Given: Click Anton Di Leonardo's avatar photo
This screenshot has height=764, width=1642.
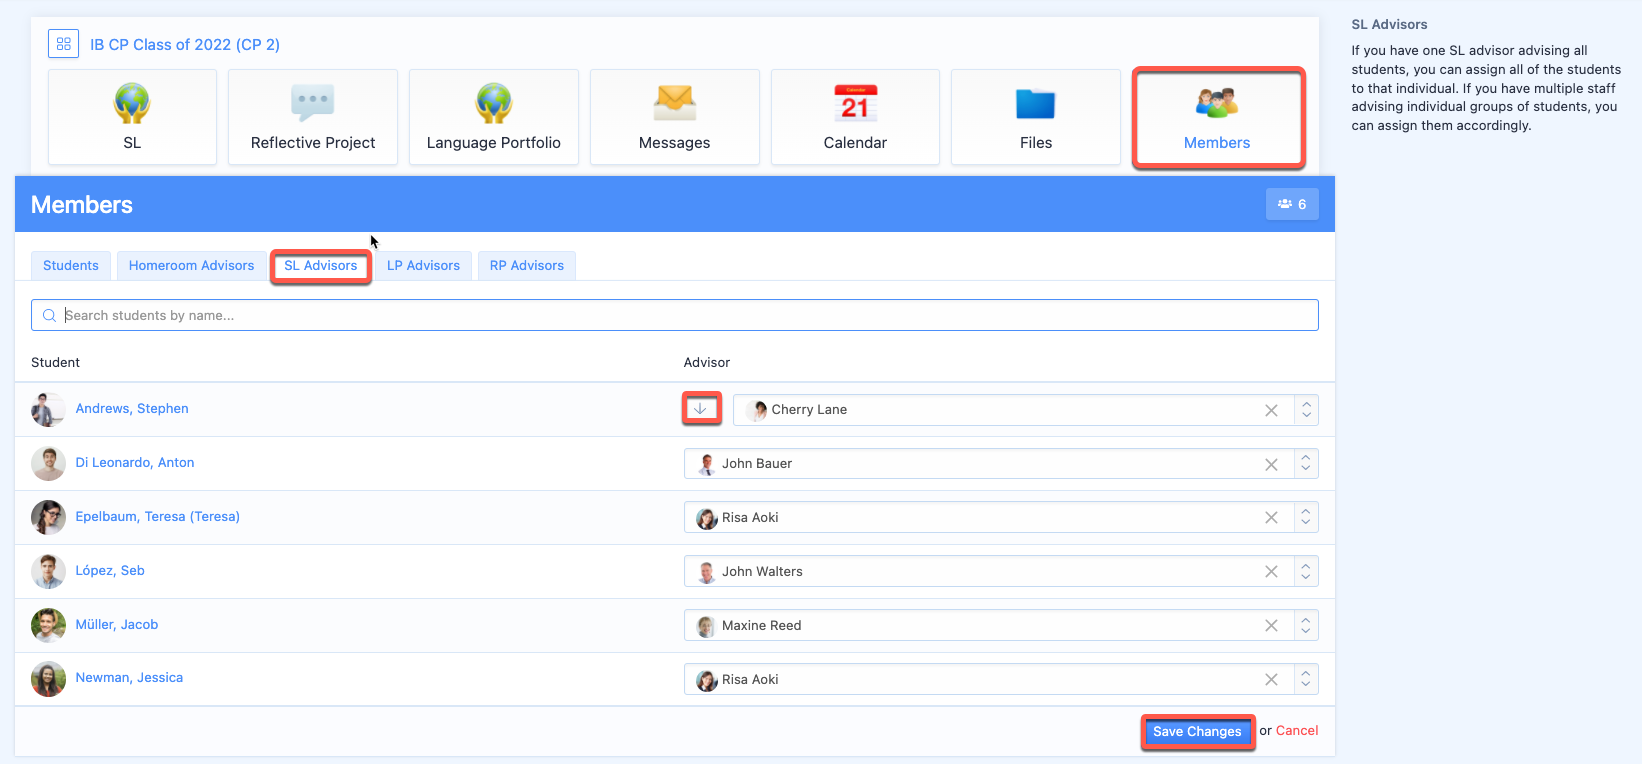Looking at the screenshot, I should coord(48,463).
